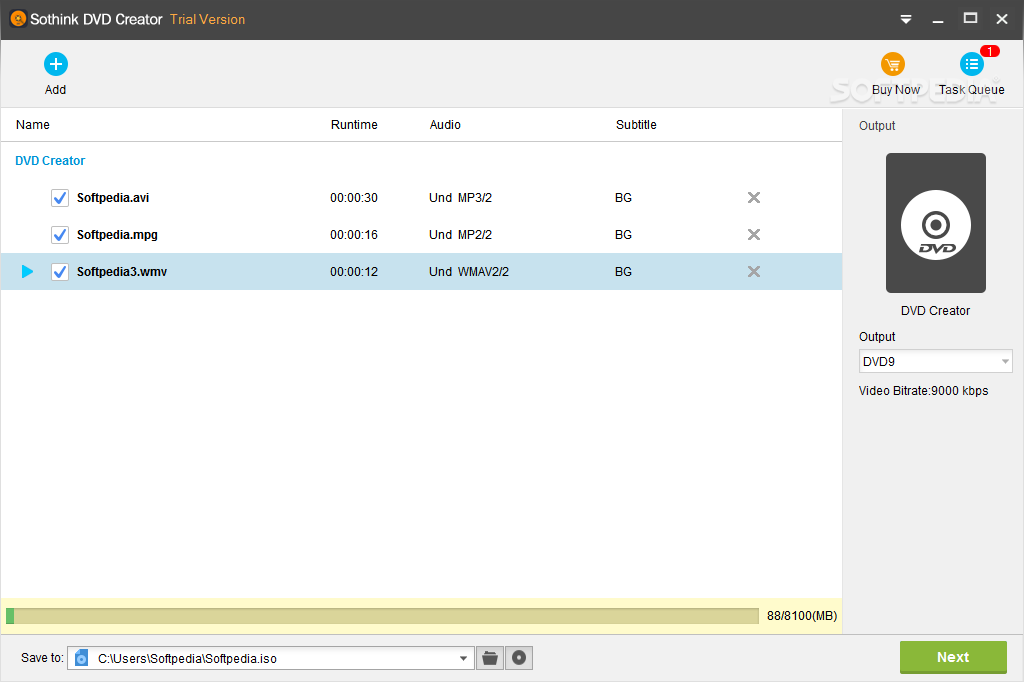This screenshot has width=1024, height=682.
Task: Click the Runtime column header
Action: point(354,125)
